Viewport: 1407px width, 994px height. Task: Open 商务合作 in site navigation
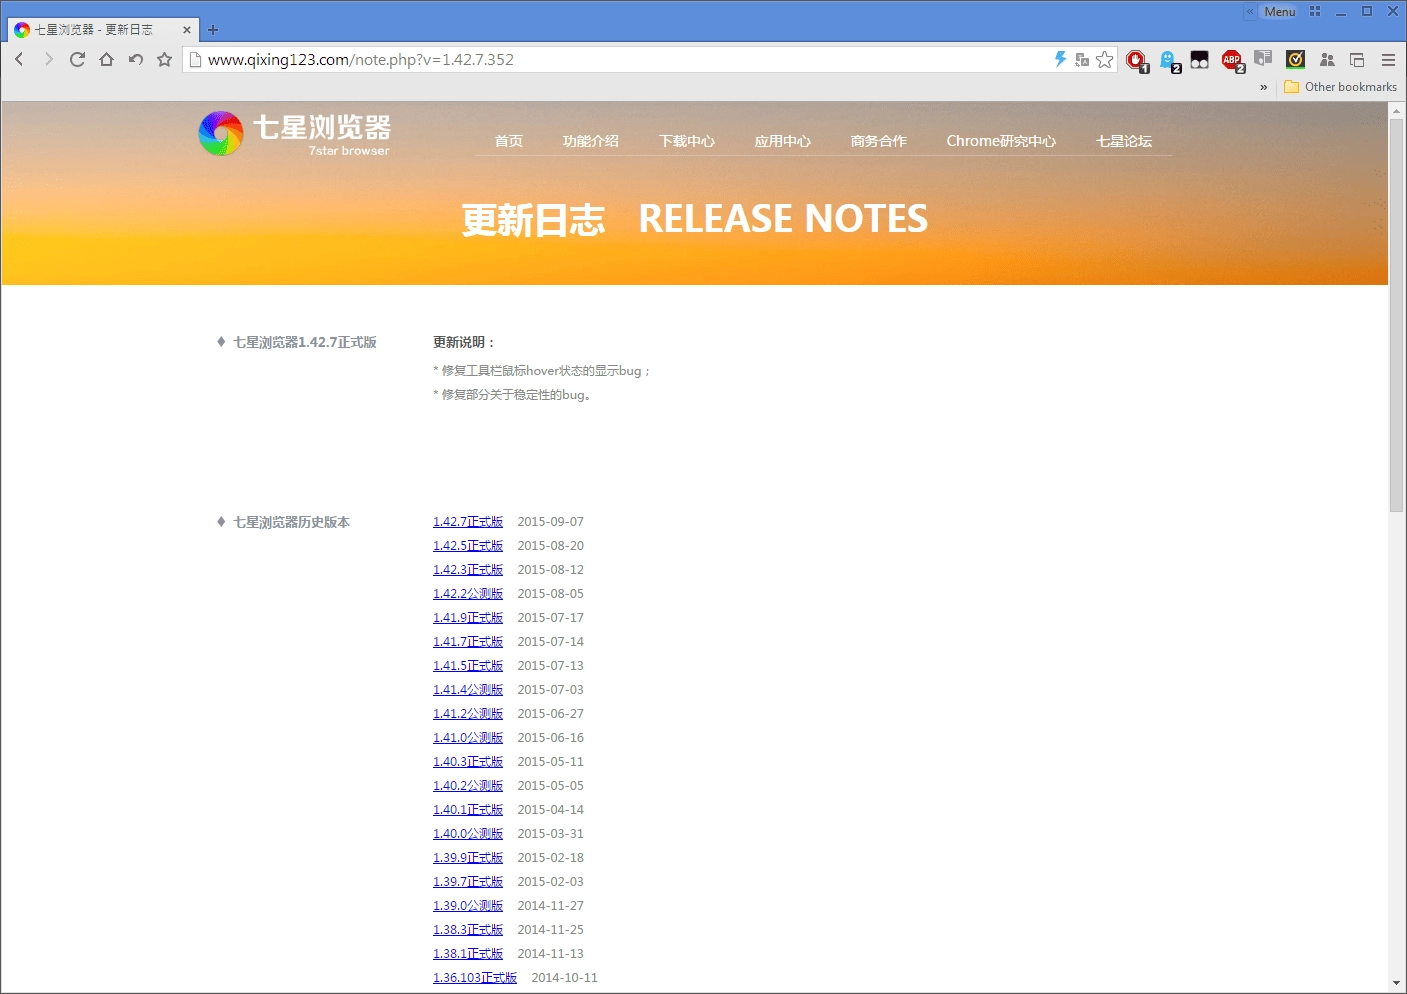click(x=878, y=141)
